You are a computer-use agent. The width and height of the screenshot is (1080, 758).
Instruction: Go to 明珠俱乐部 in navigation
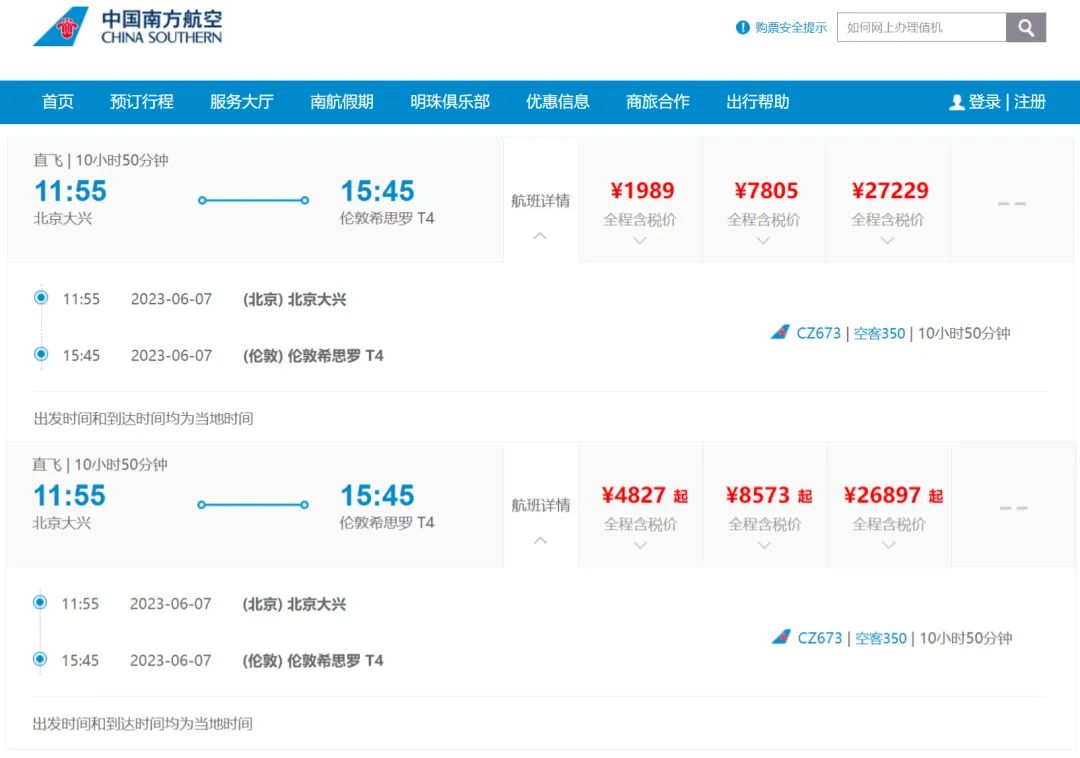click(450, 102)
